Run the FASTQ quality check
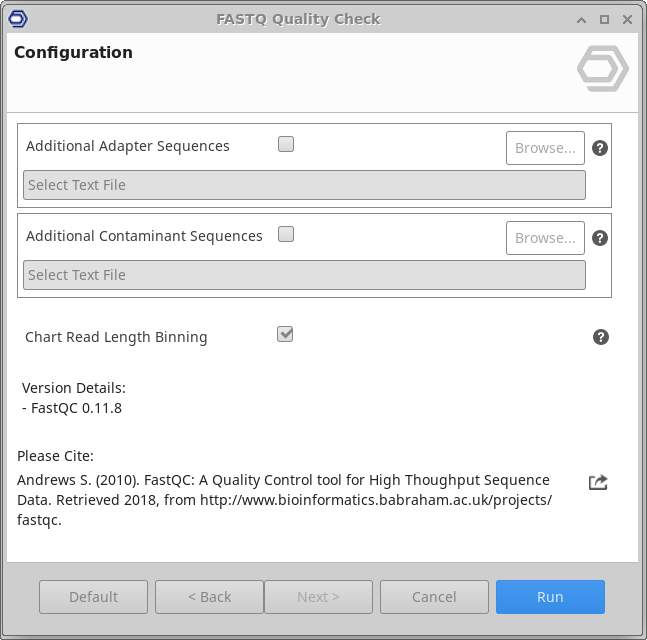The width and height of the screenshot is (647, 640). (550, 597)
